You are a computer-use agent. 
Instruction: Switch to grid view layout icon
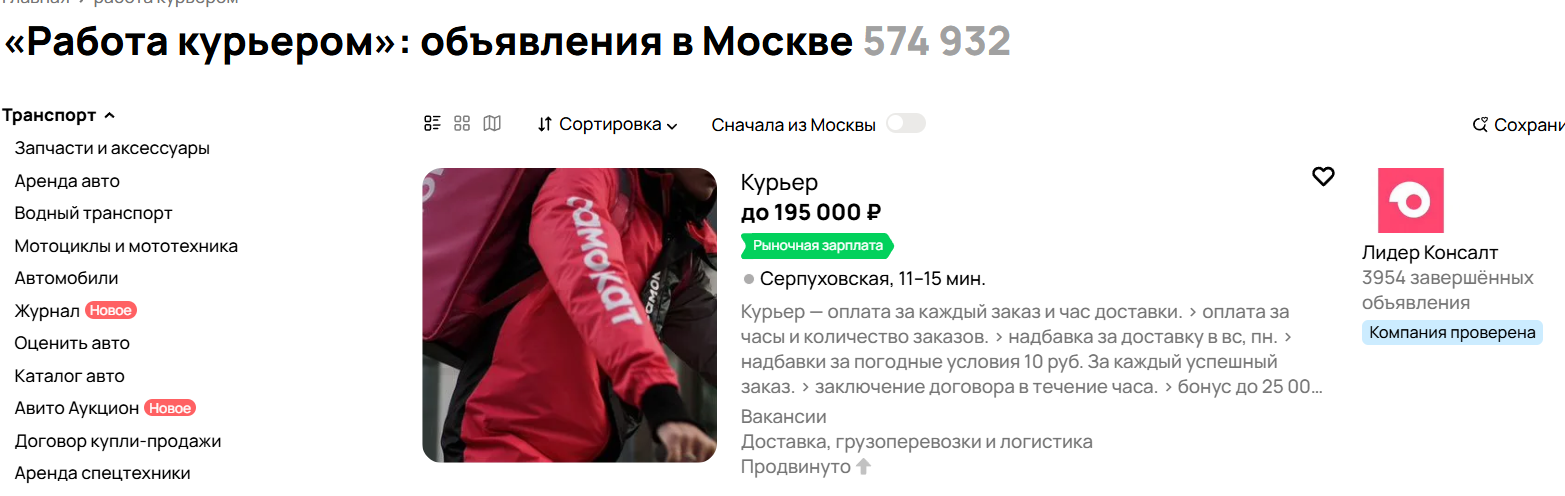point(462,124)
